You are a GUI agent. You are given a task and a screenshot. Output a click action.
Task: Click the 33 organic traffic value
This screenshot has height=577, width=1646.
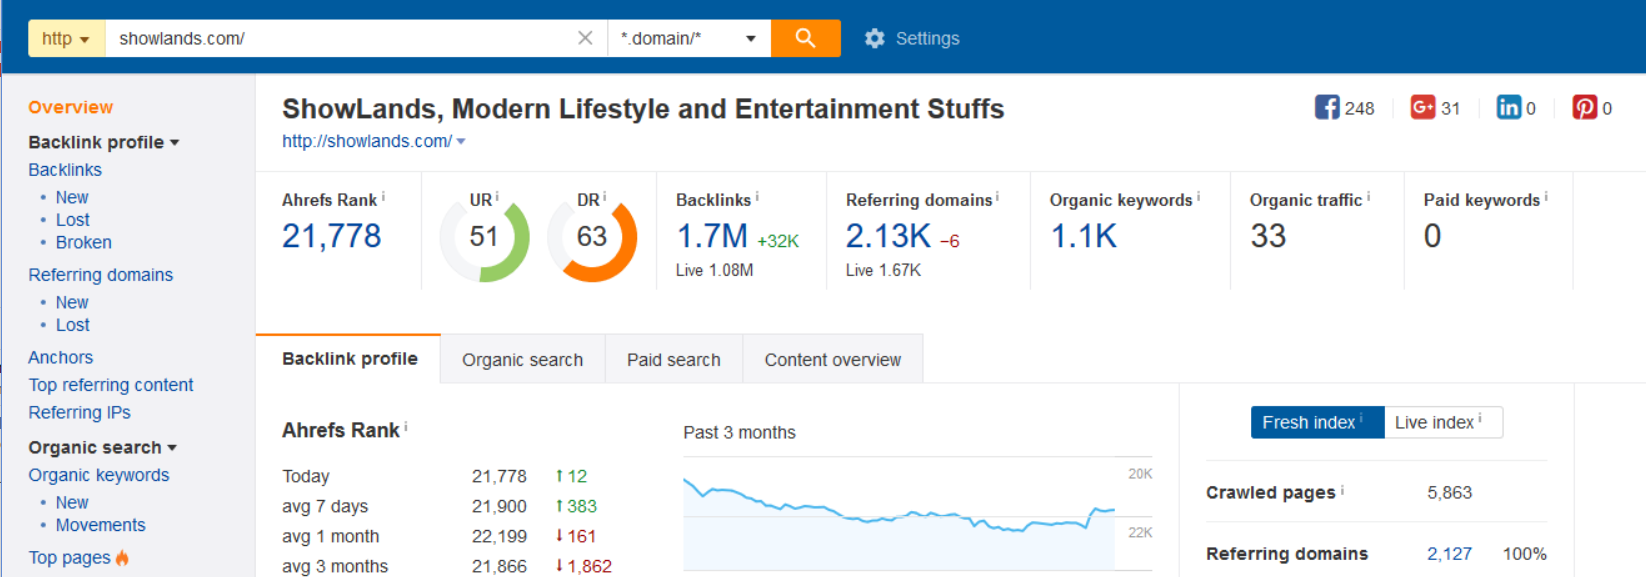tap(1268, 236)
